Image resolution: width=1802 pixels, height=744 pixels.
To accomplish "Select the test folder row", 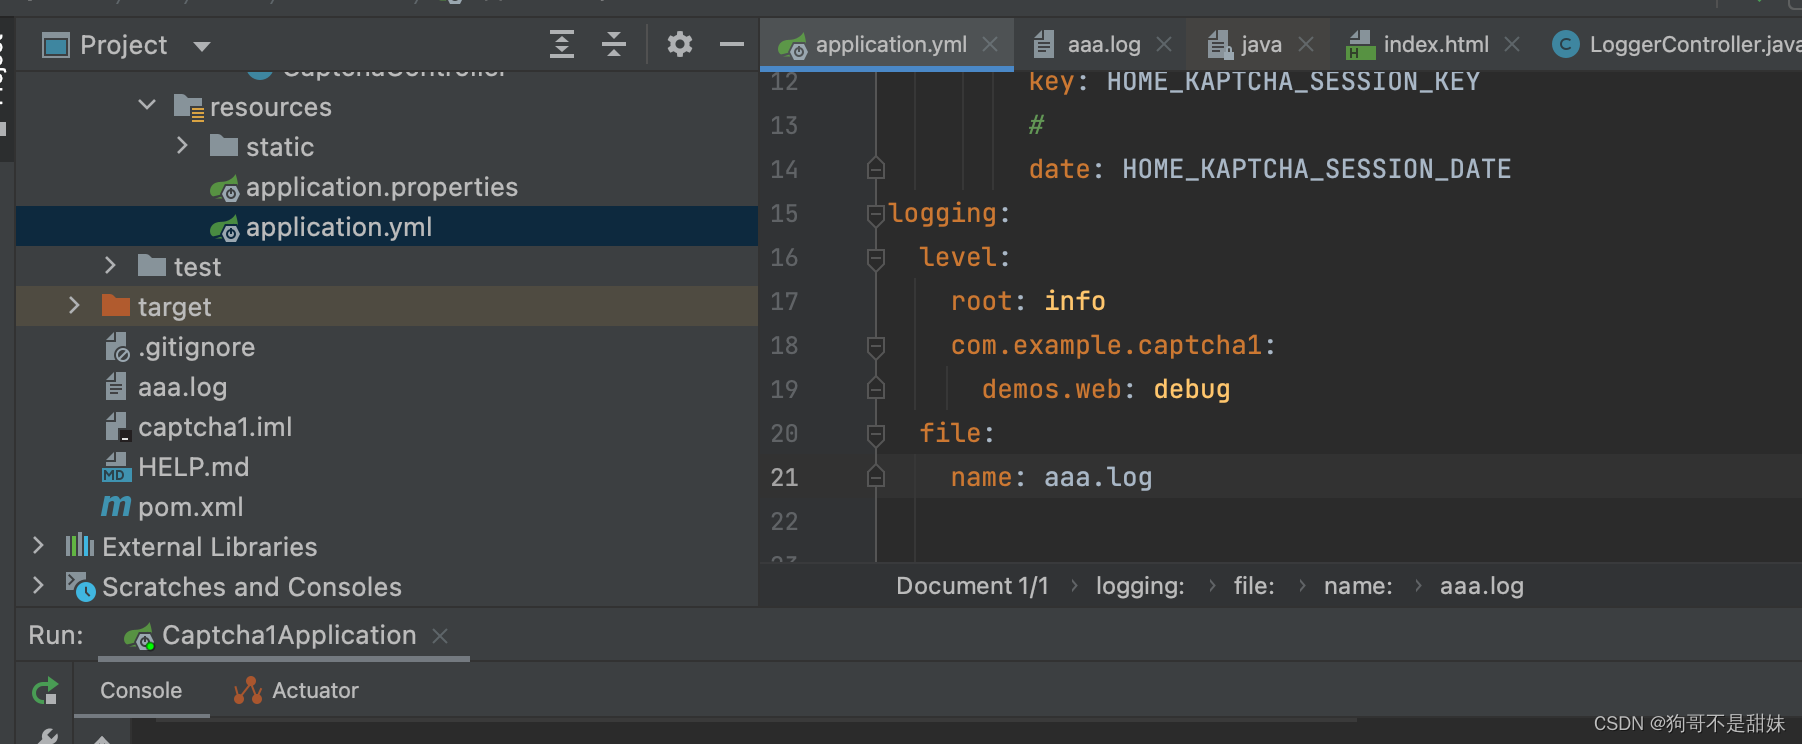I will [x=387, y=267].
